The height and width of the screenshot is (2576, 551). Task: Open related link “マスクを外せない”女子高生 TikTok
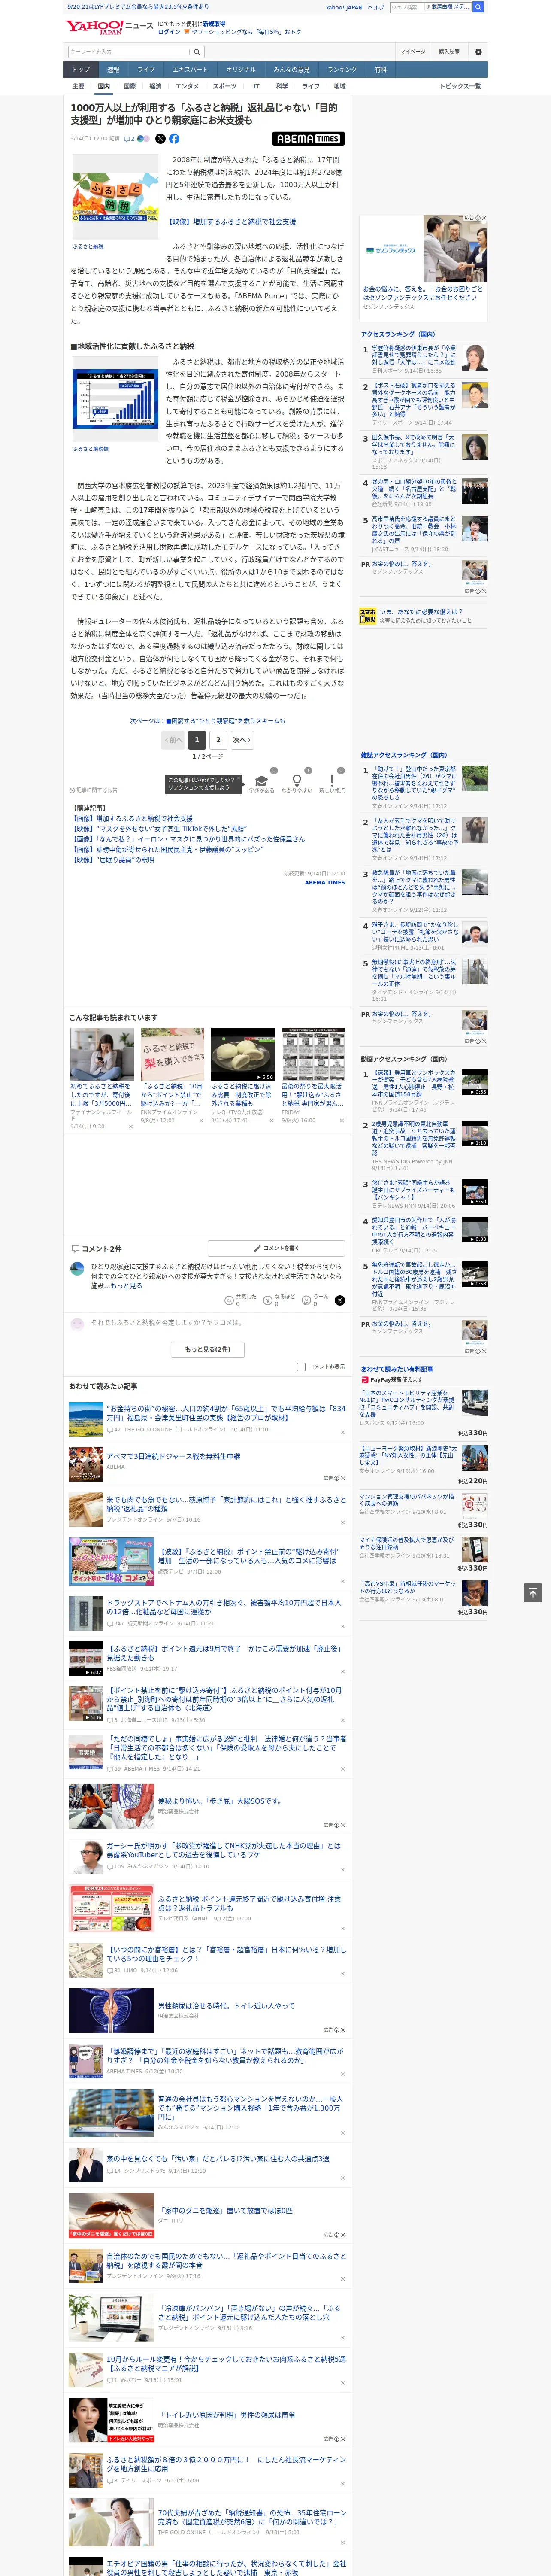[x=160, y=829]
